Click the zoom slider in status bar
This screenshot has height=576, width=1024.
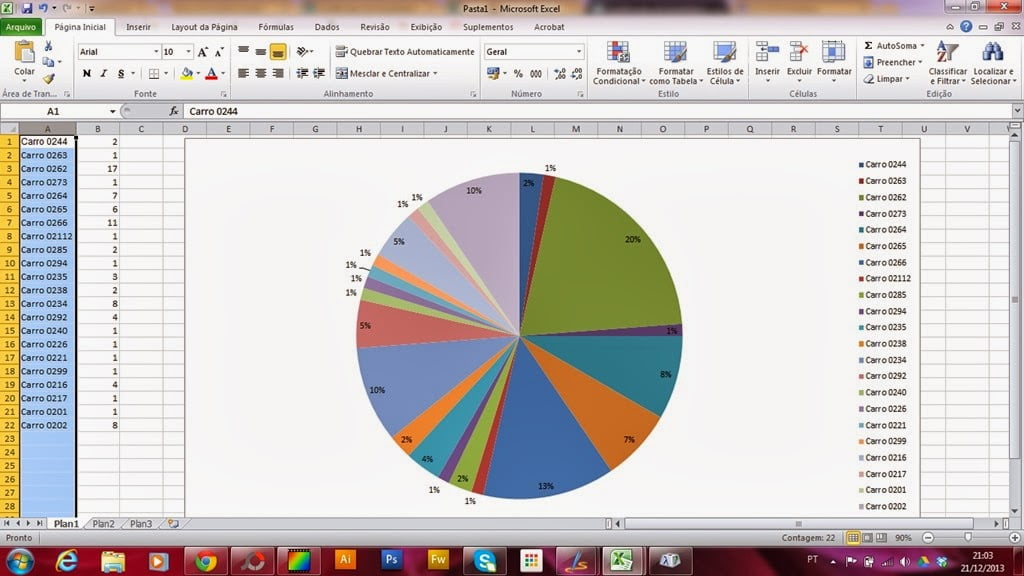click(x=968, y=537)
